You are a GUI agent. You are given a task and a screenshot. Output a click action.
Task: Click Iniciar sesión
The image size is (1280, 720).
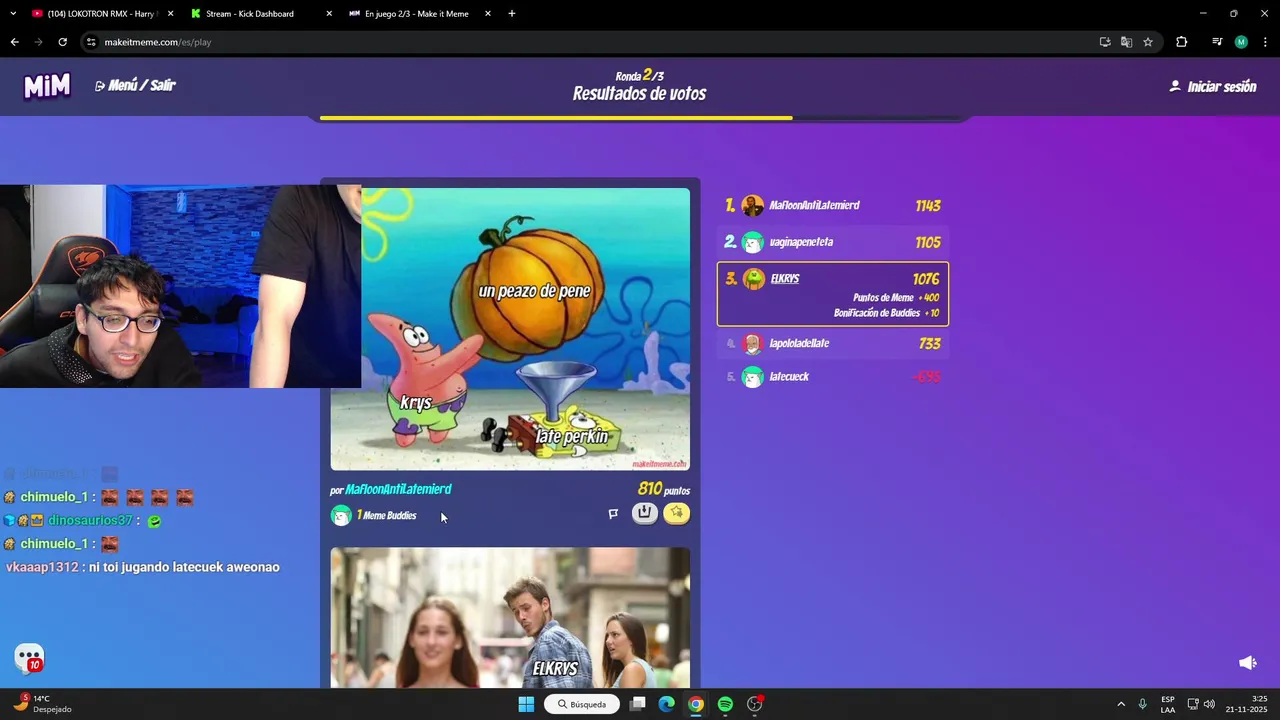click(1212, 87)
